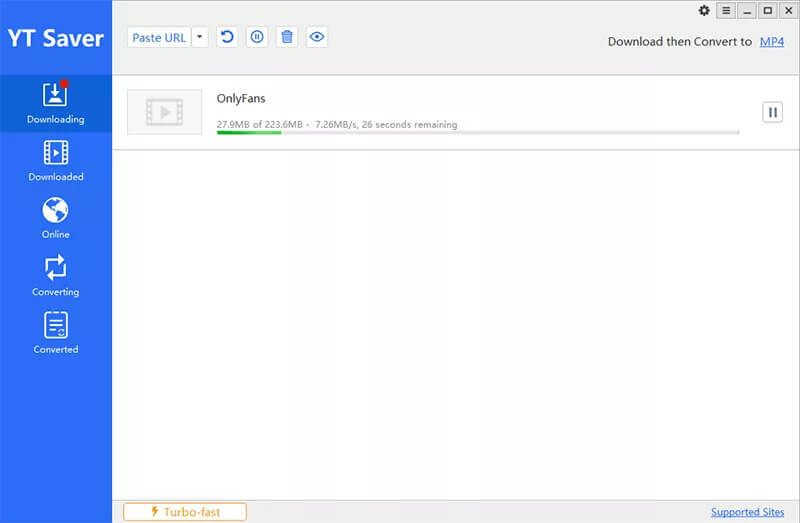Click the YT Saver logo text
800x523 pixels.
coord(55,39)
